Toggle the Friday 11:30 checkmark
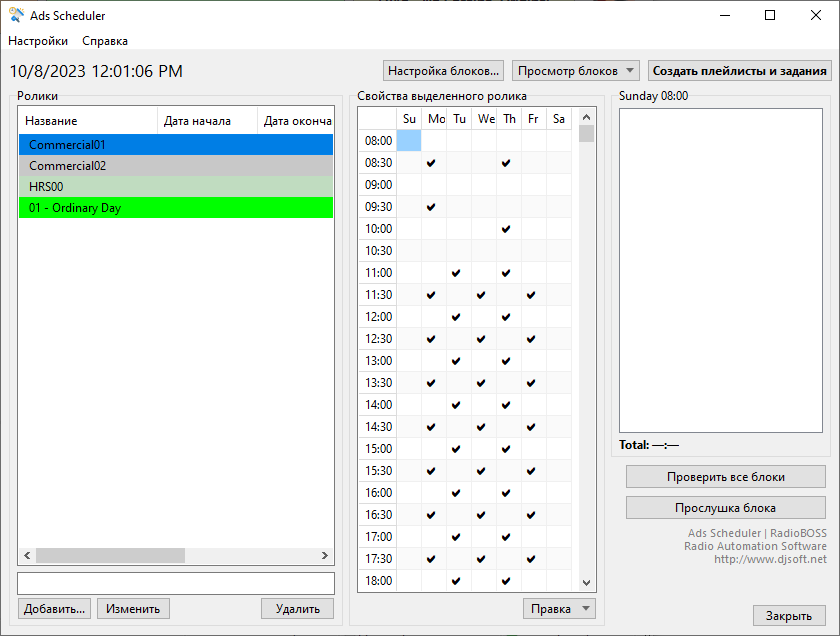This screenshot has width=840, height=636. point(534,295)
